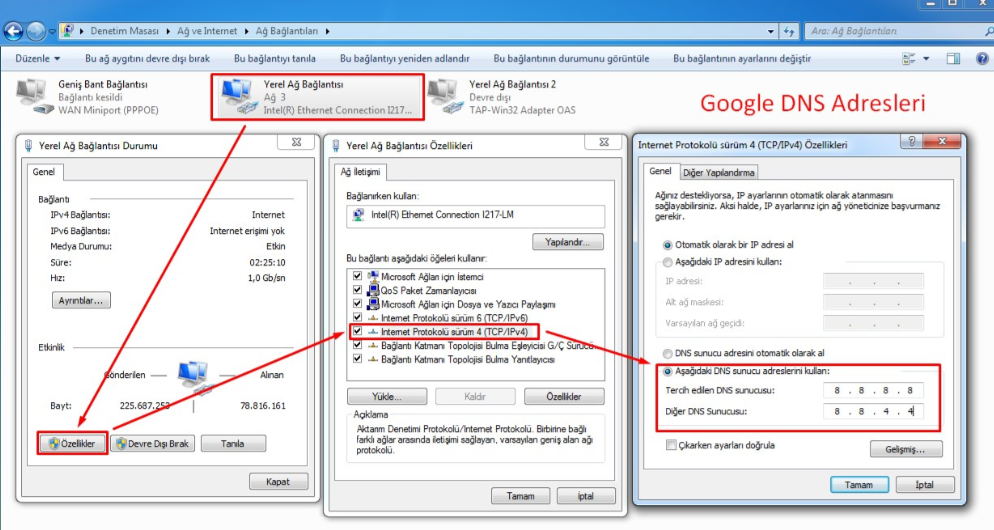
Task: Click Bu bağlantıyı tanıla in toolbar
Action: click(x=275, y=59)
